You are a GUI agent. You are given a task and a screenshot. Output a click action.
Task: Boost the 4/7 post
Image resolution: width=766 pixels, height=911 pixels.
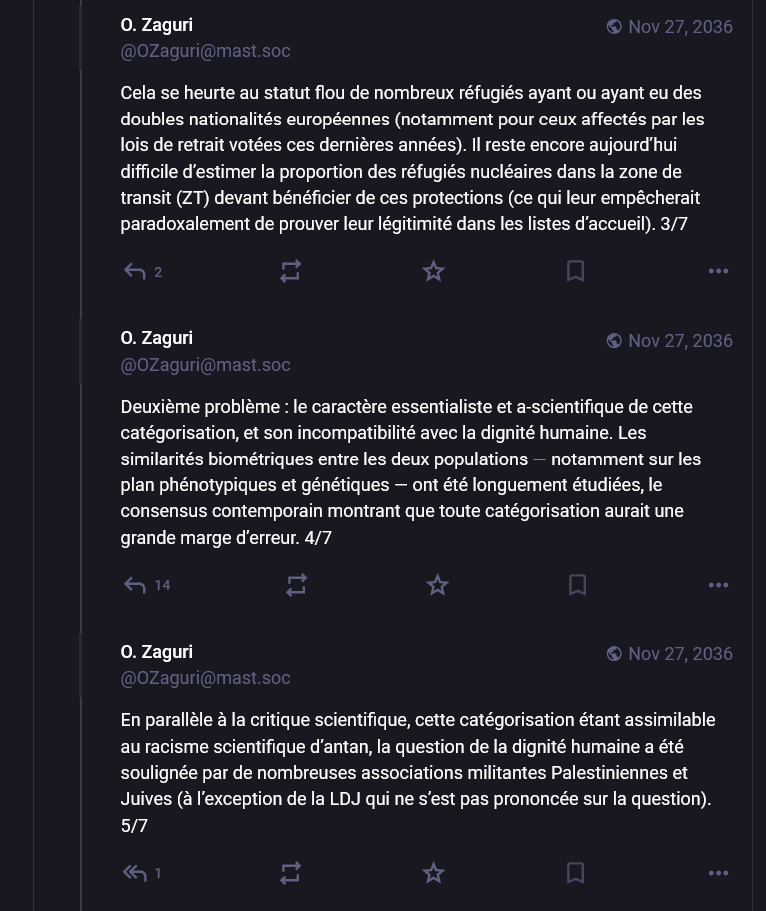[296, 585]
